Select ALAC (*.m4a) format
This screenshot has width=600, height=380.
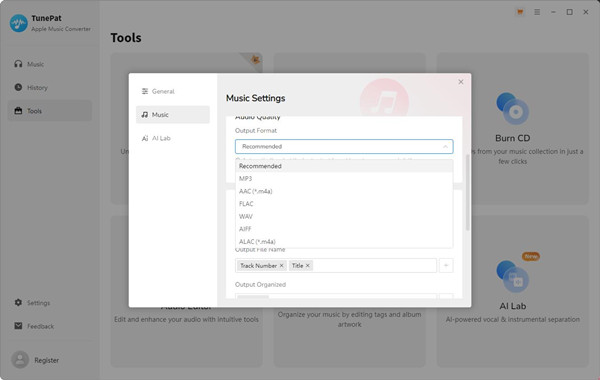(344, 241)
